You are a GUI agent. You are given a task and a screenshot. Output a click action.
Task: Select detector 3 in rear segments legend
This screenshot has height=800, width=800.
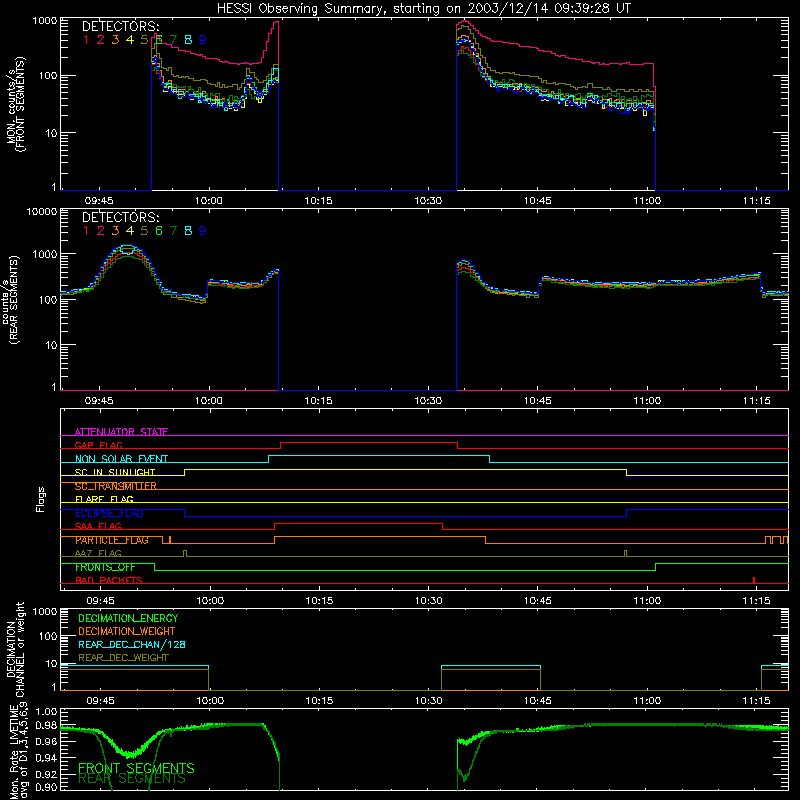(x=115, y=231)
